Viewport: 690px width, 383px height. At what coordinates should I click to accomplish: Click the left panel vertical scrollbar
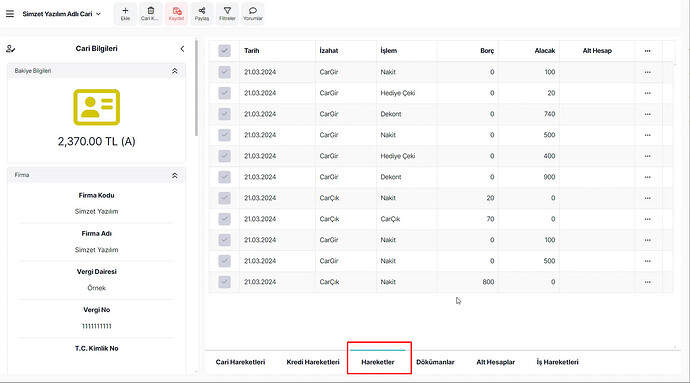point(196,88)
